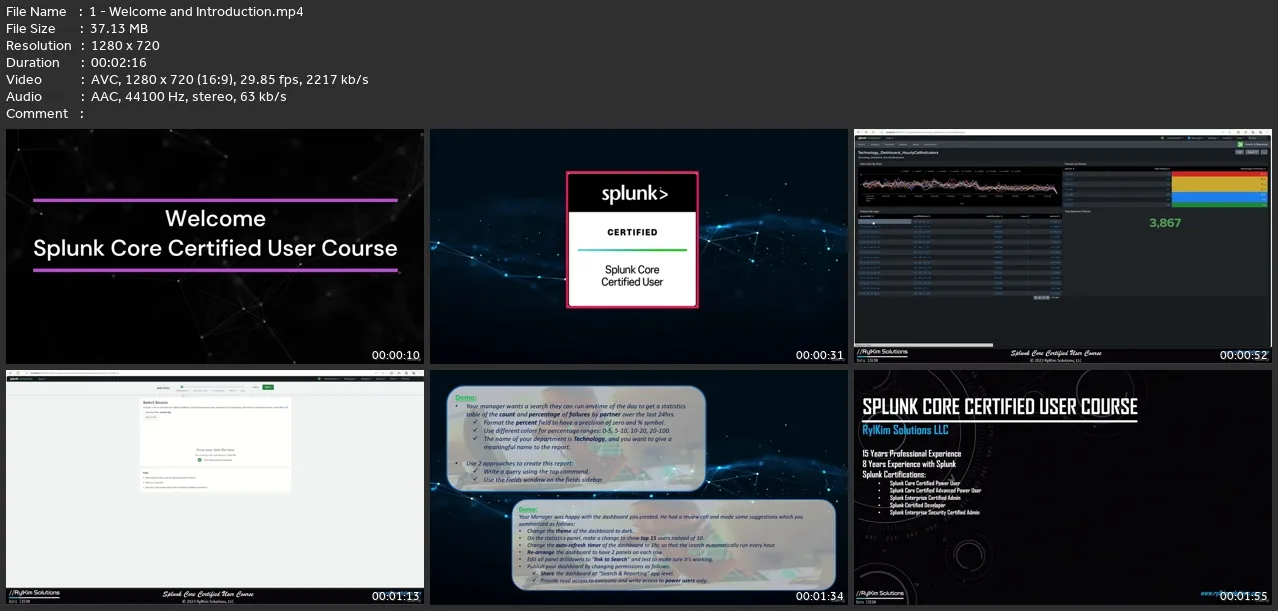This screenshot has width=1278, height=611.
Task: Open the Demo instructions slide thumbnail
Action: coord(639,487)
